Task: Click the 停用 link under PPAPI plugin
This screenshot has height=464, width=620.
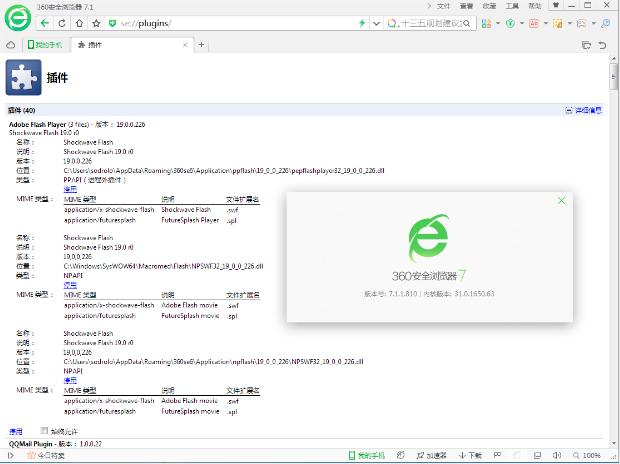Action: tap(70, 189)
